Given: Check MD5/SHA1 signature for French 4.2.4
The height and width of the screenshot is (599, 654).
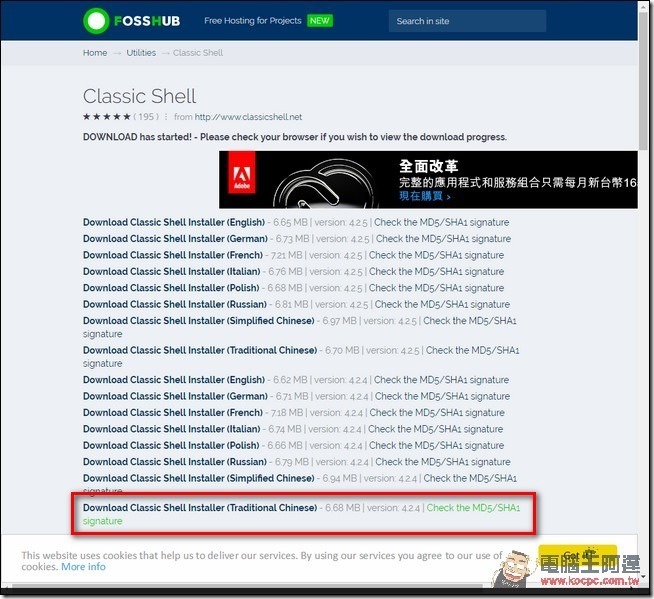Looking at the screenshot, I should point(437,413).
